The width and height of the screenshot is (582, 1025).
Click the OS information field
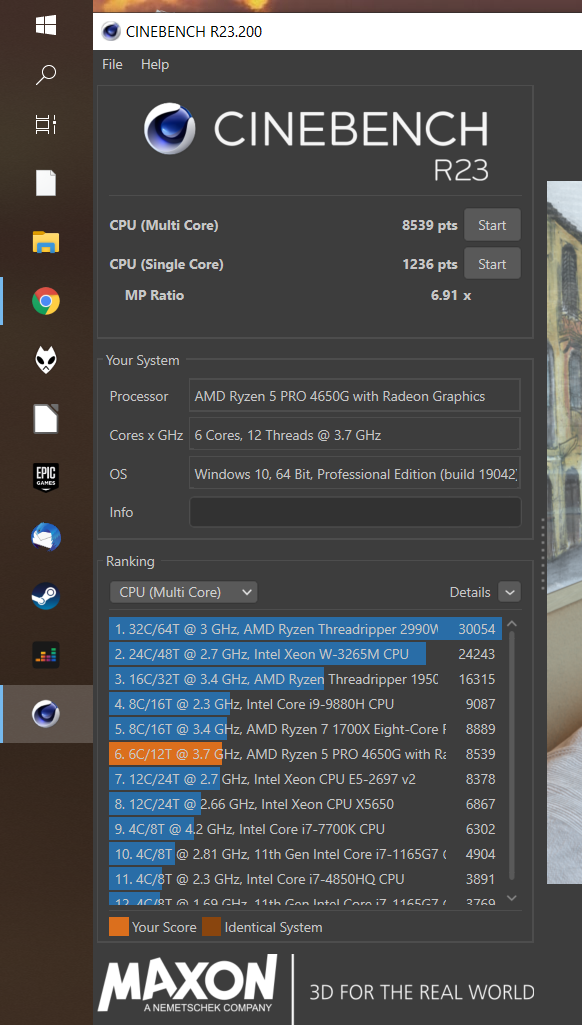click(355, 473)
